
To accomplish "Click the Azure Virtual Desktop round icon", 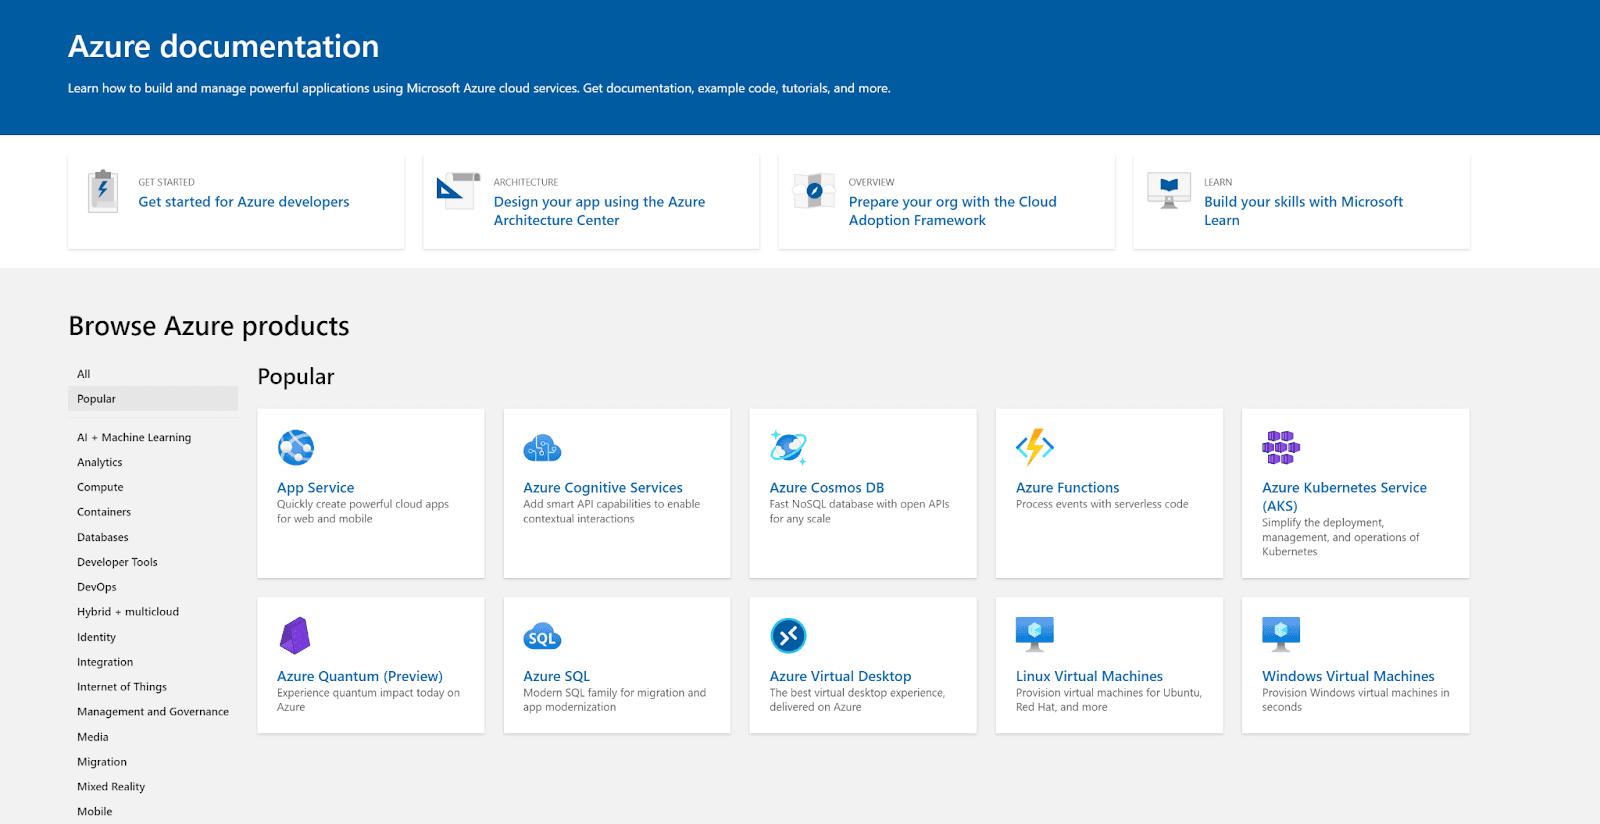I will point(788,635).
